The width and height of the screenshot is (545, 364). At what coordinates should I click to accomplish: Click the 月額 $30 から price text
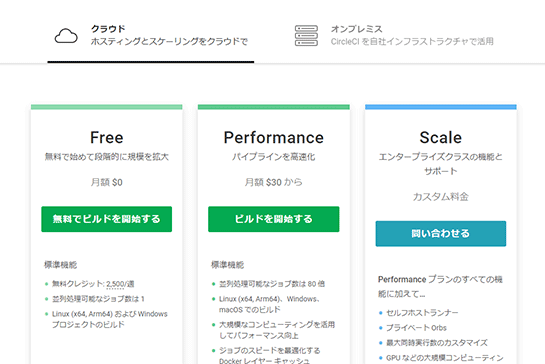pos(274,182)
